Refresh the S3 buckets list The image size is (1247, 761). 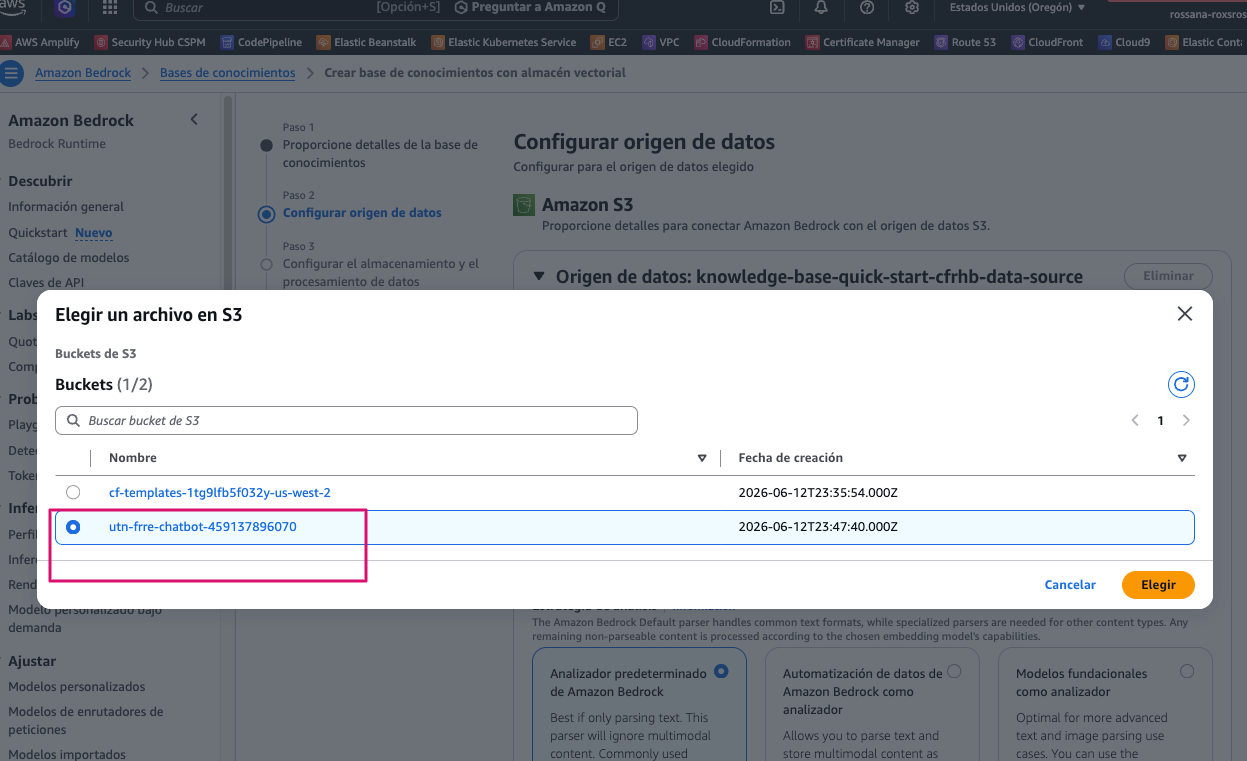coord(1181,385)
